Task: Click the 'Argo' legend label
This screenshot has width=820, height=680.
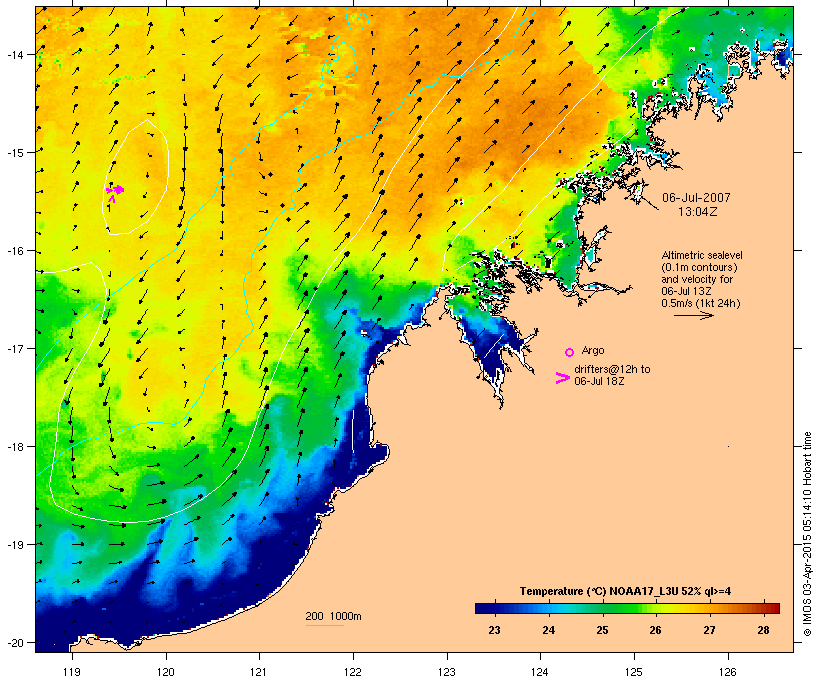Action: tap(593, 350)
